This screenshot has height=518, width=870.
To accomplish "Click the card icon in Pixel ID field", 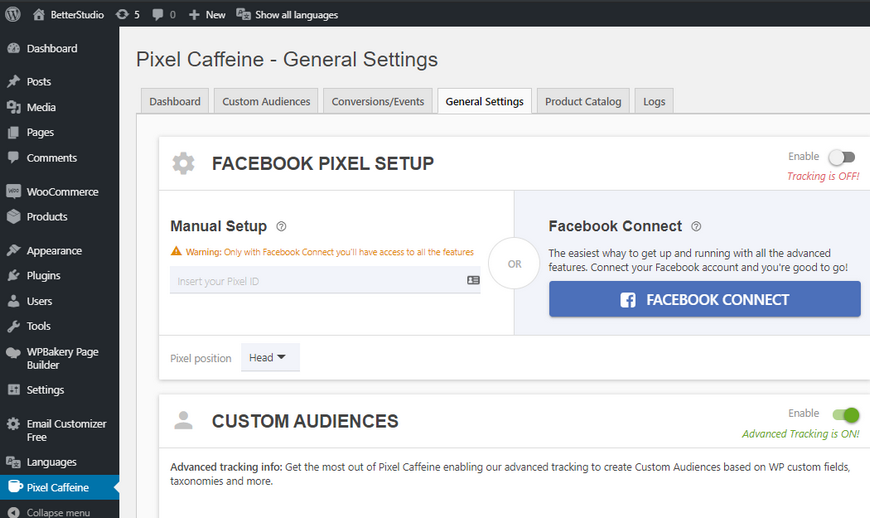I will pyautogui.click(x=473, y=281).
